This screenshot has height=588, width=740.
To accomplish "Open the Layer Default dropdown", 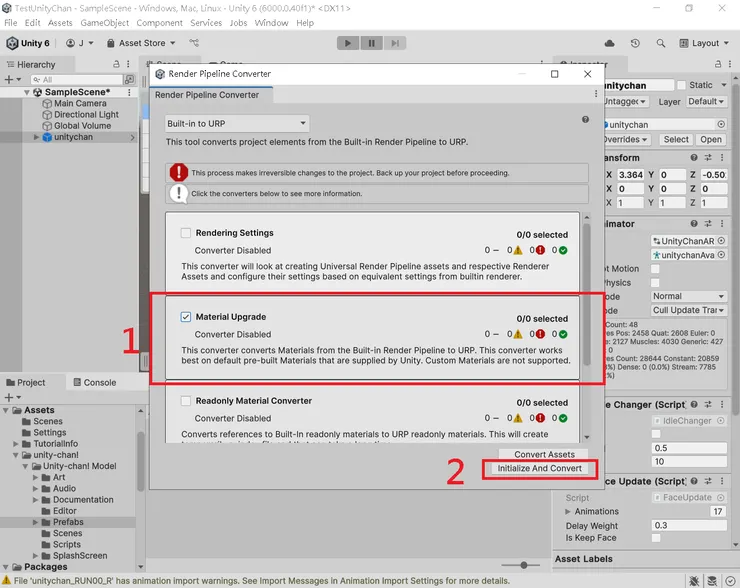I will (706, 101).
